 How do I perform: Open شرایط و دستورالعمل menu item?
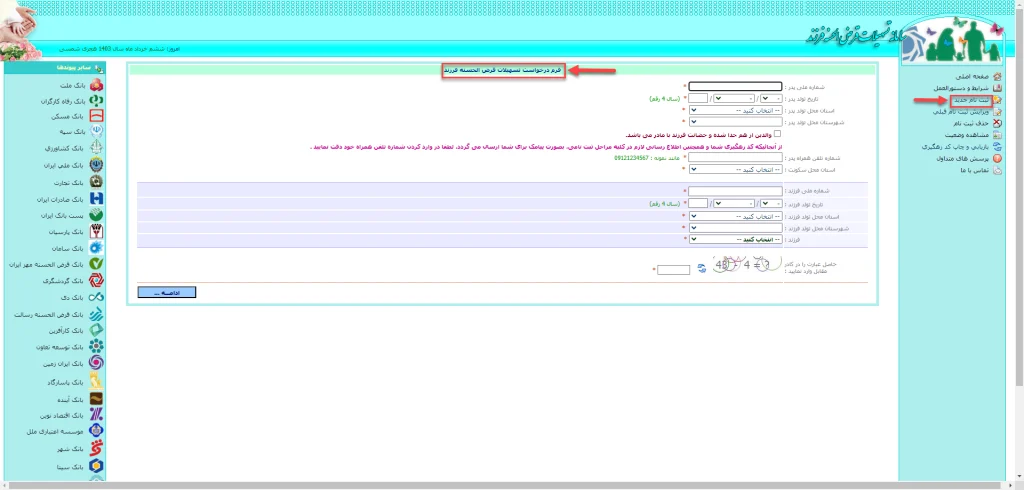click(959, 88)
